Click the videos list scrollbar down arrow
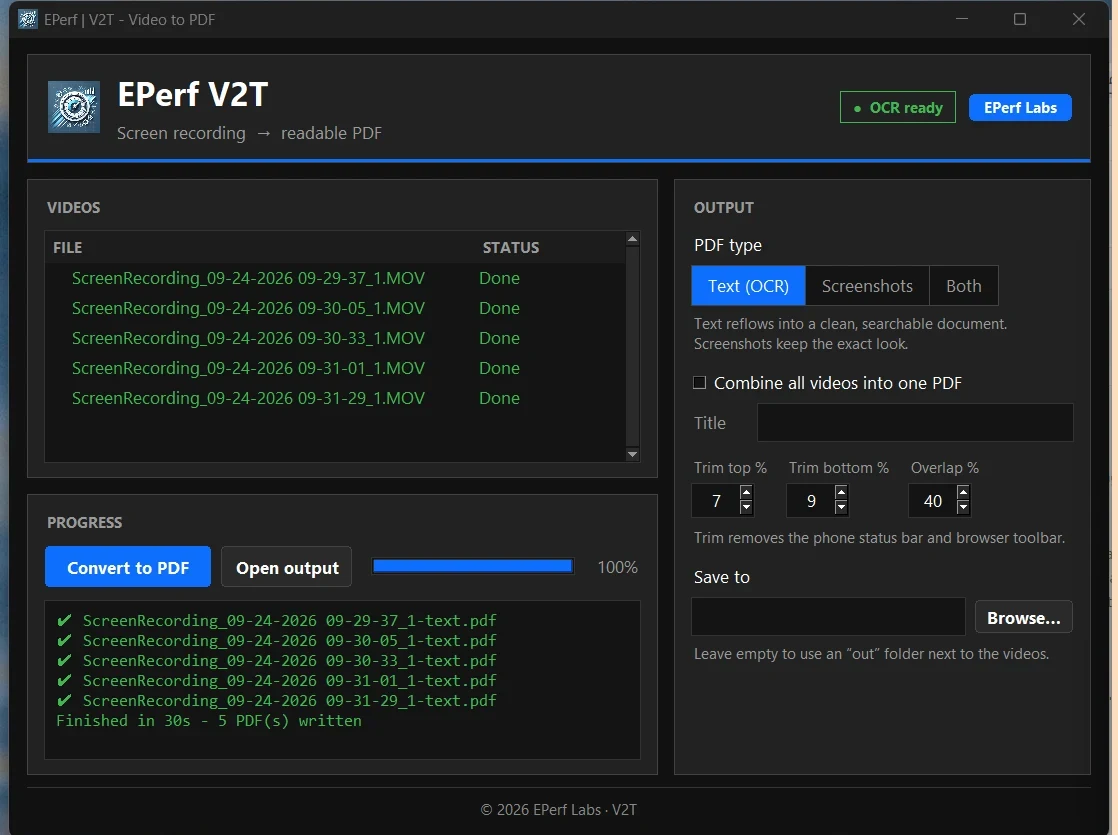The image size is (1118, 835). 632,454
